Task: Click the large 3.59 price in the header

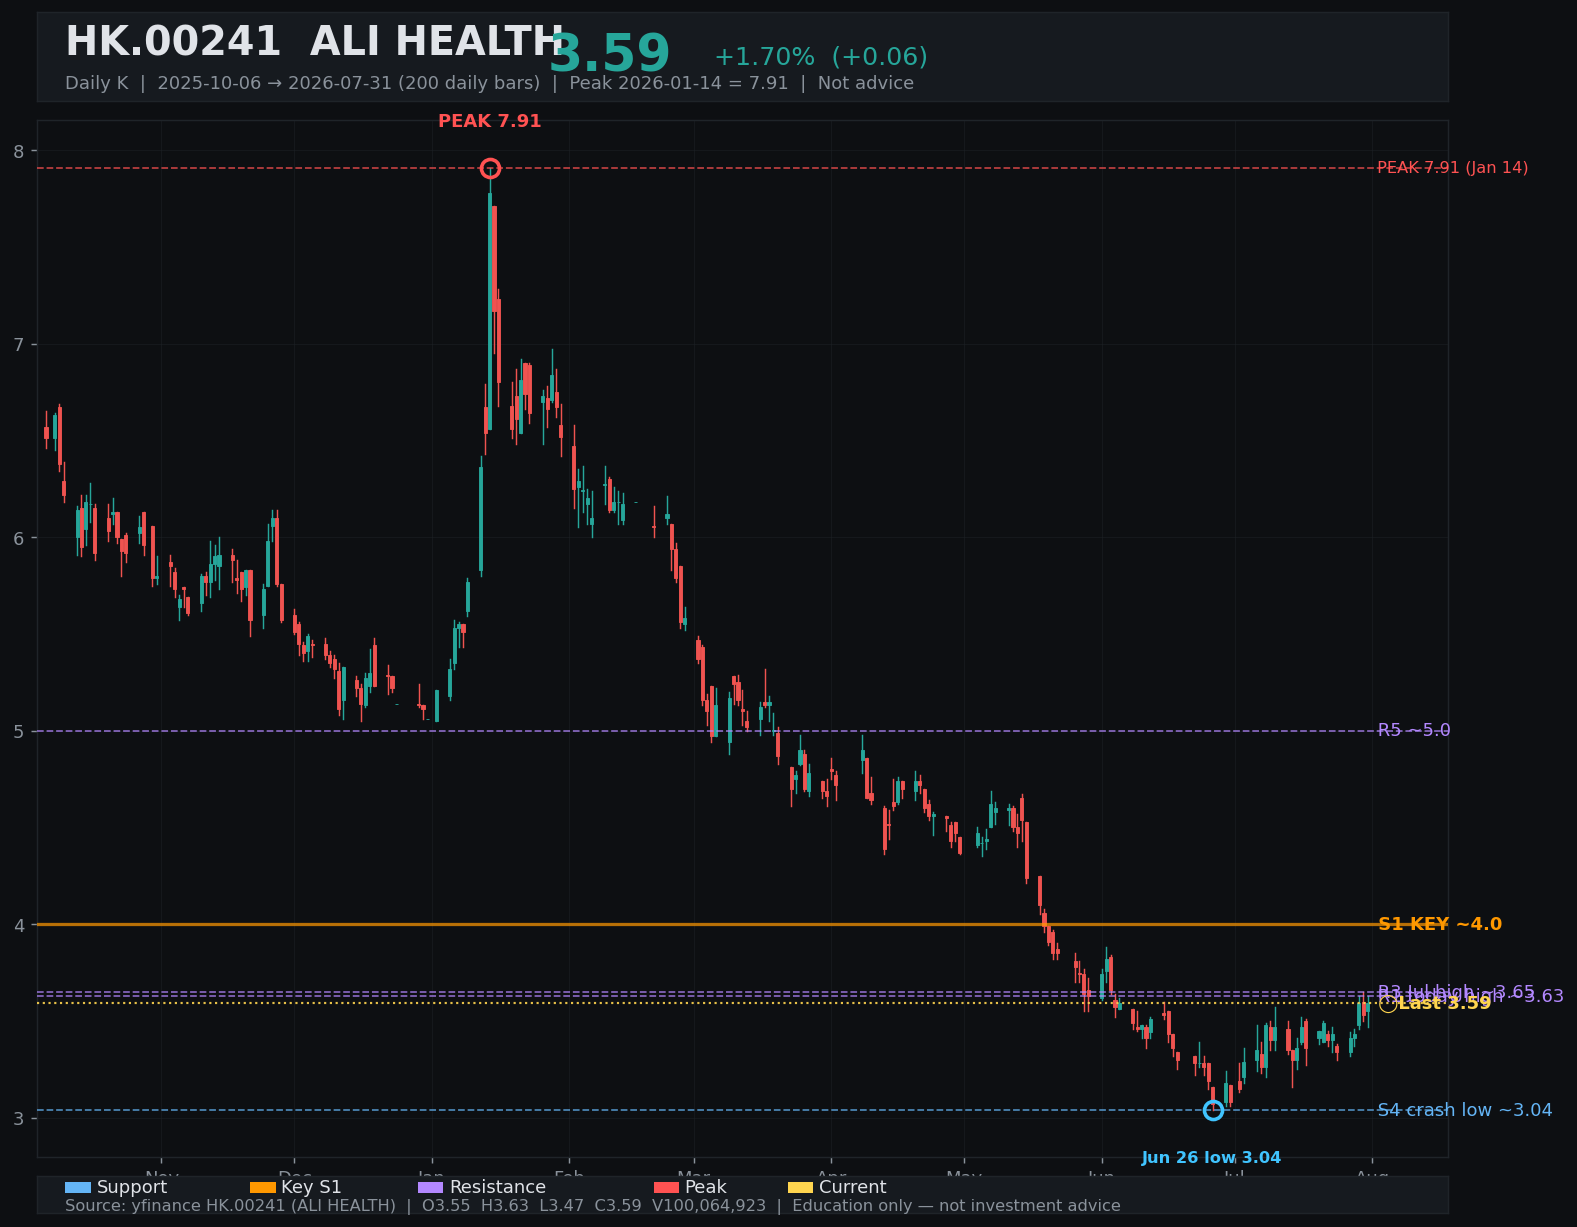Action: coord(609,55)
